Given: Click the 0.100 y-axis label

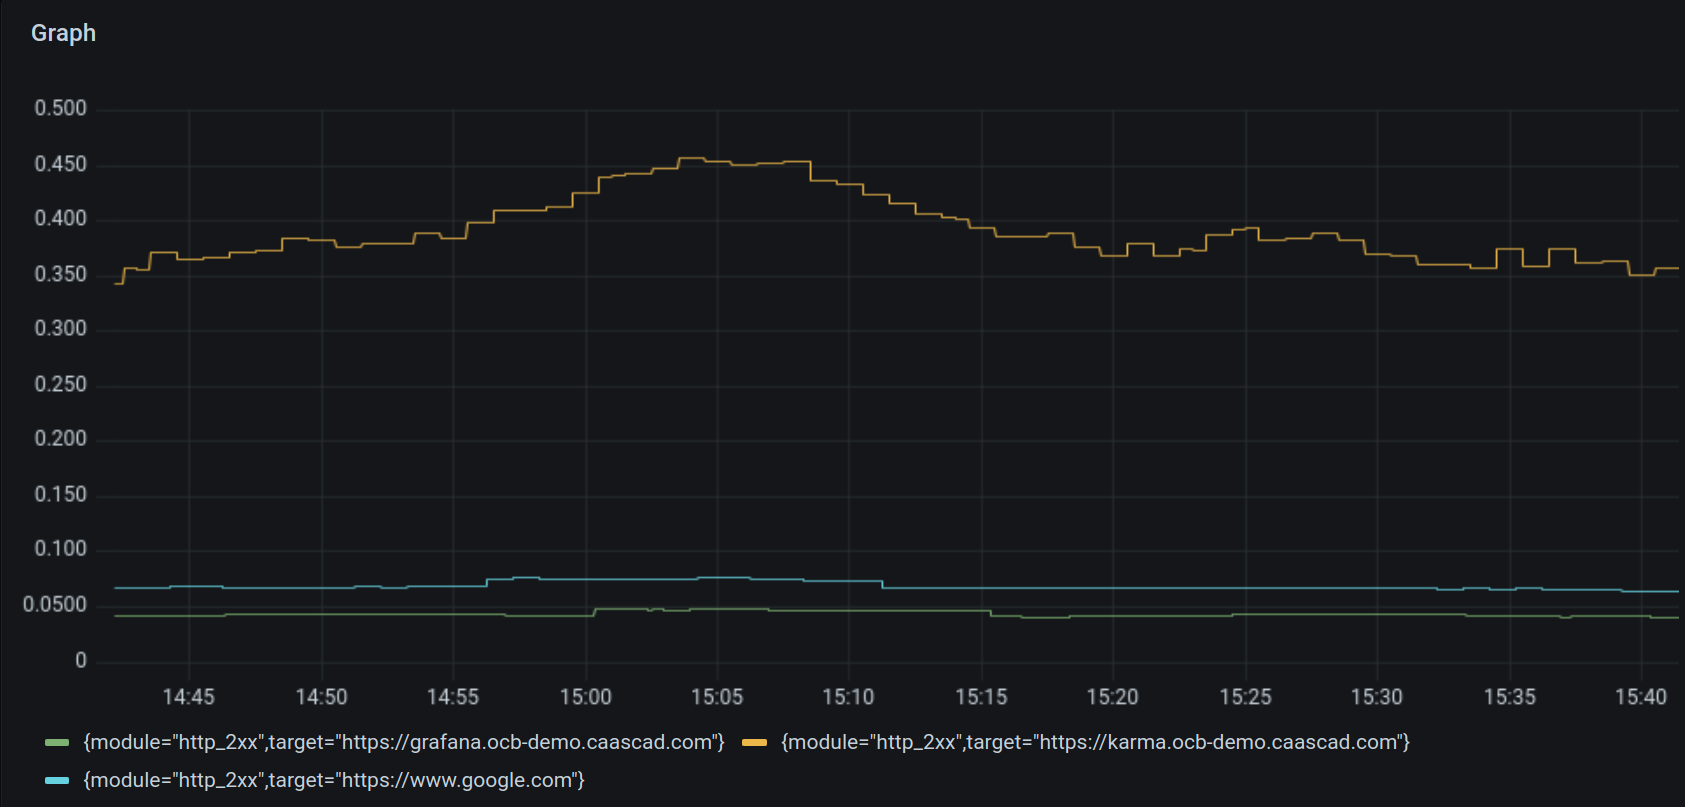Looking at the screenshot, I should (61, 549).
